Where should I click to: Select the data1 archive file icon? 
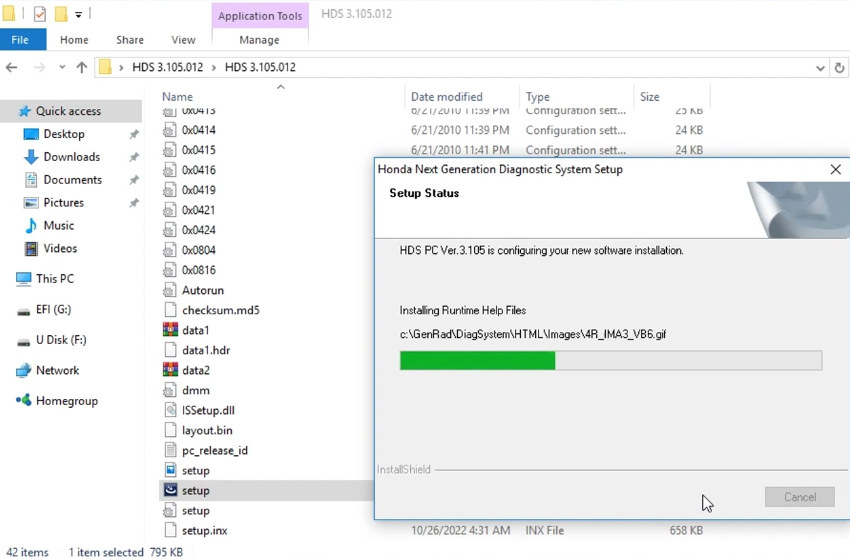pyautogui.click(x=170, y=330)
